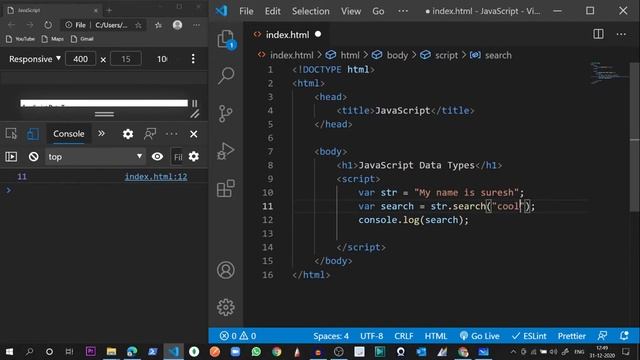Viewport: 640px width, 360px height.
Task: Click the feedback icon in status bar
Action: pyautogui.click(x=602, y=336)
